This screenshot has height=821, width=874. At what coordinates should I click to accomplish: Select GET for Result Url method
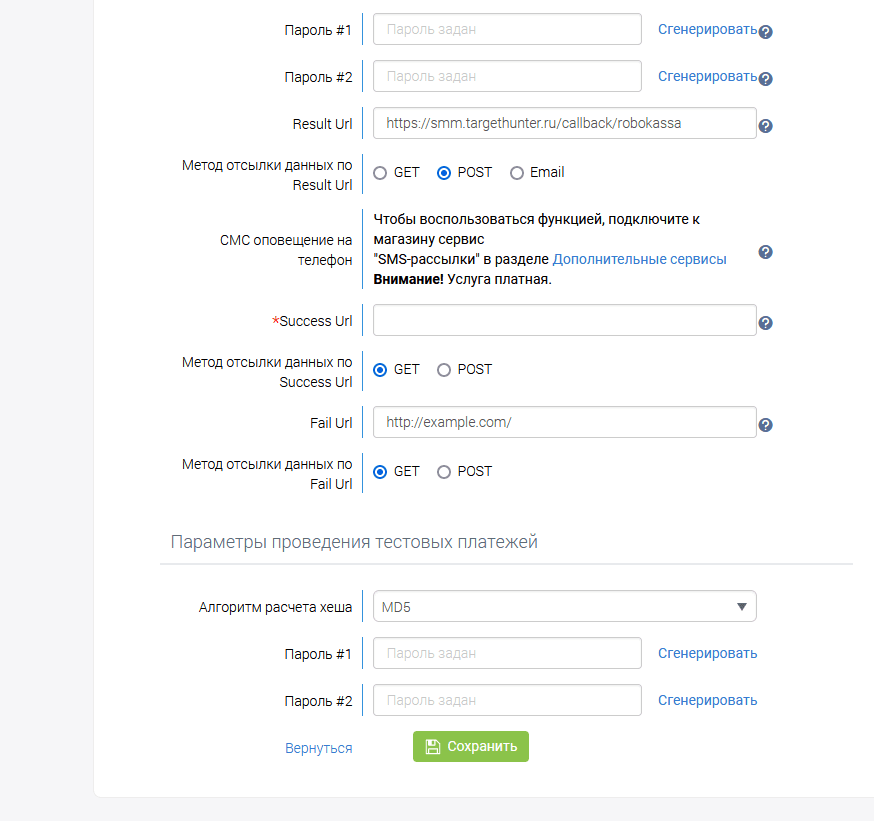(380, 173)
